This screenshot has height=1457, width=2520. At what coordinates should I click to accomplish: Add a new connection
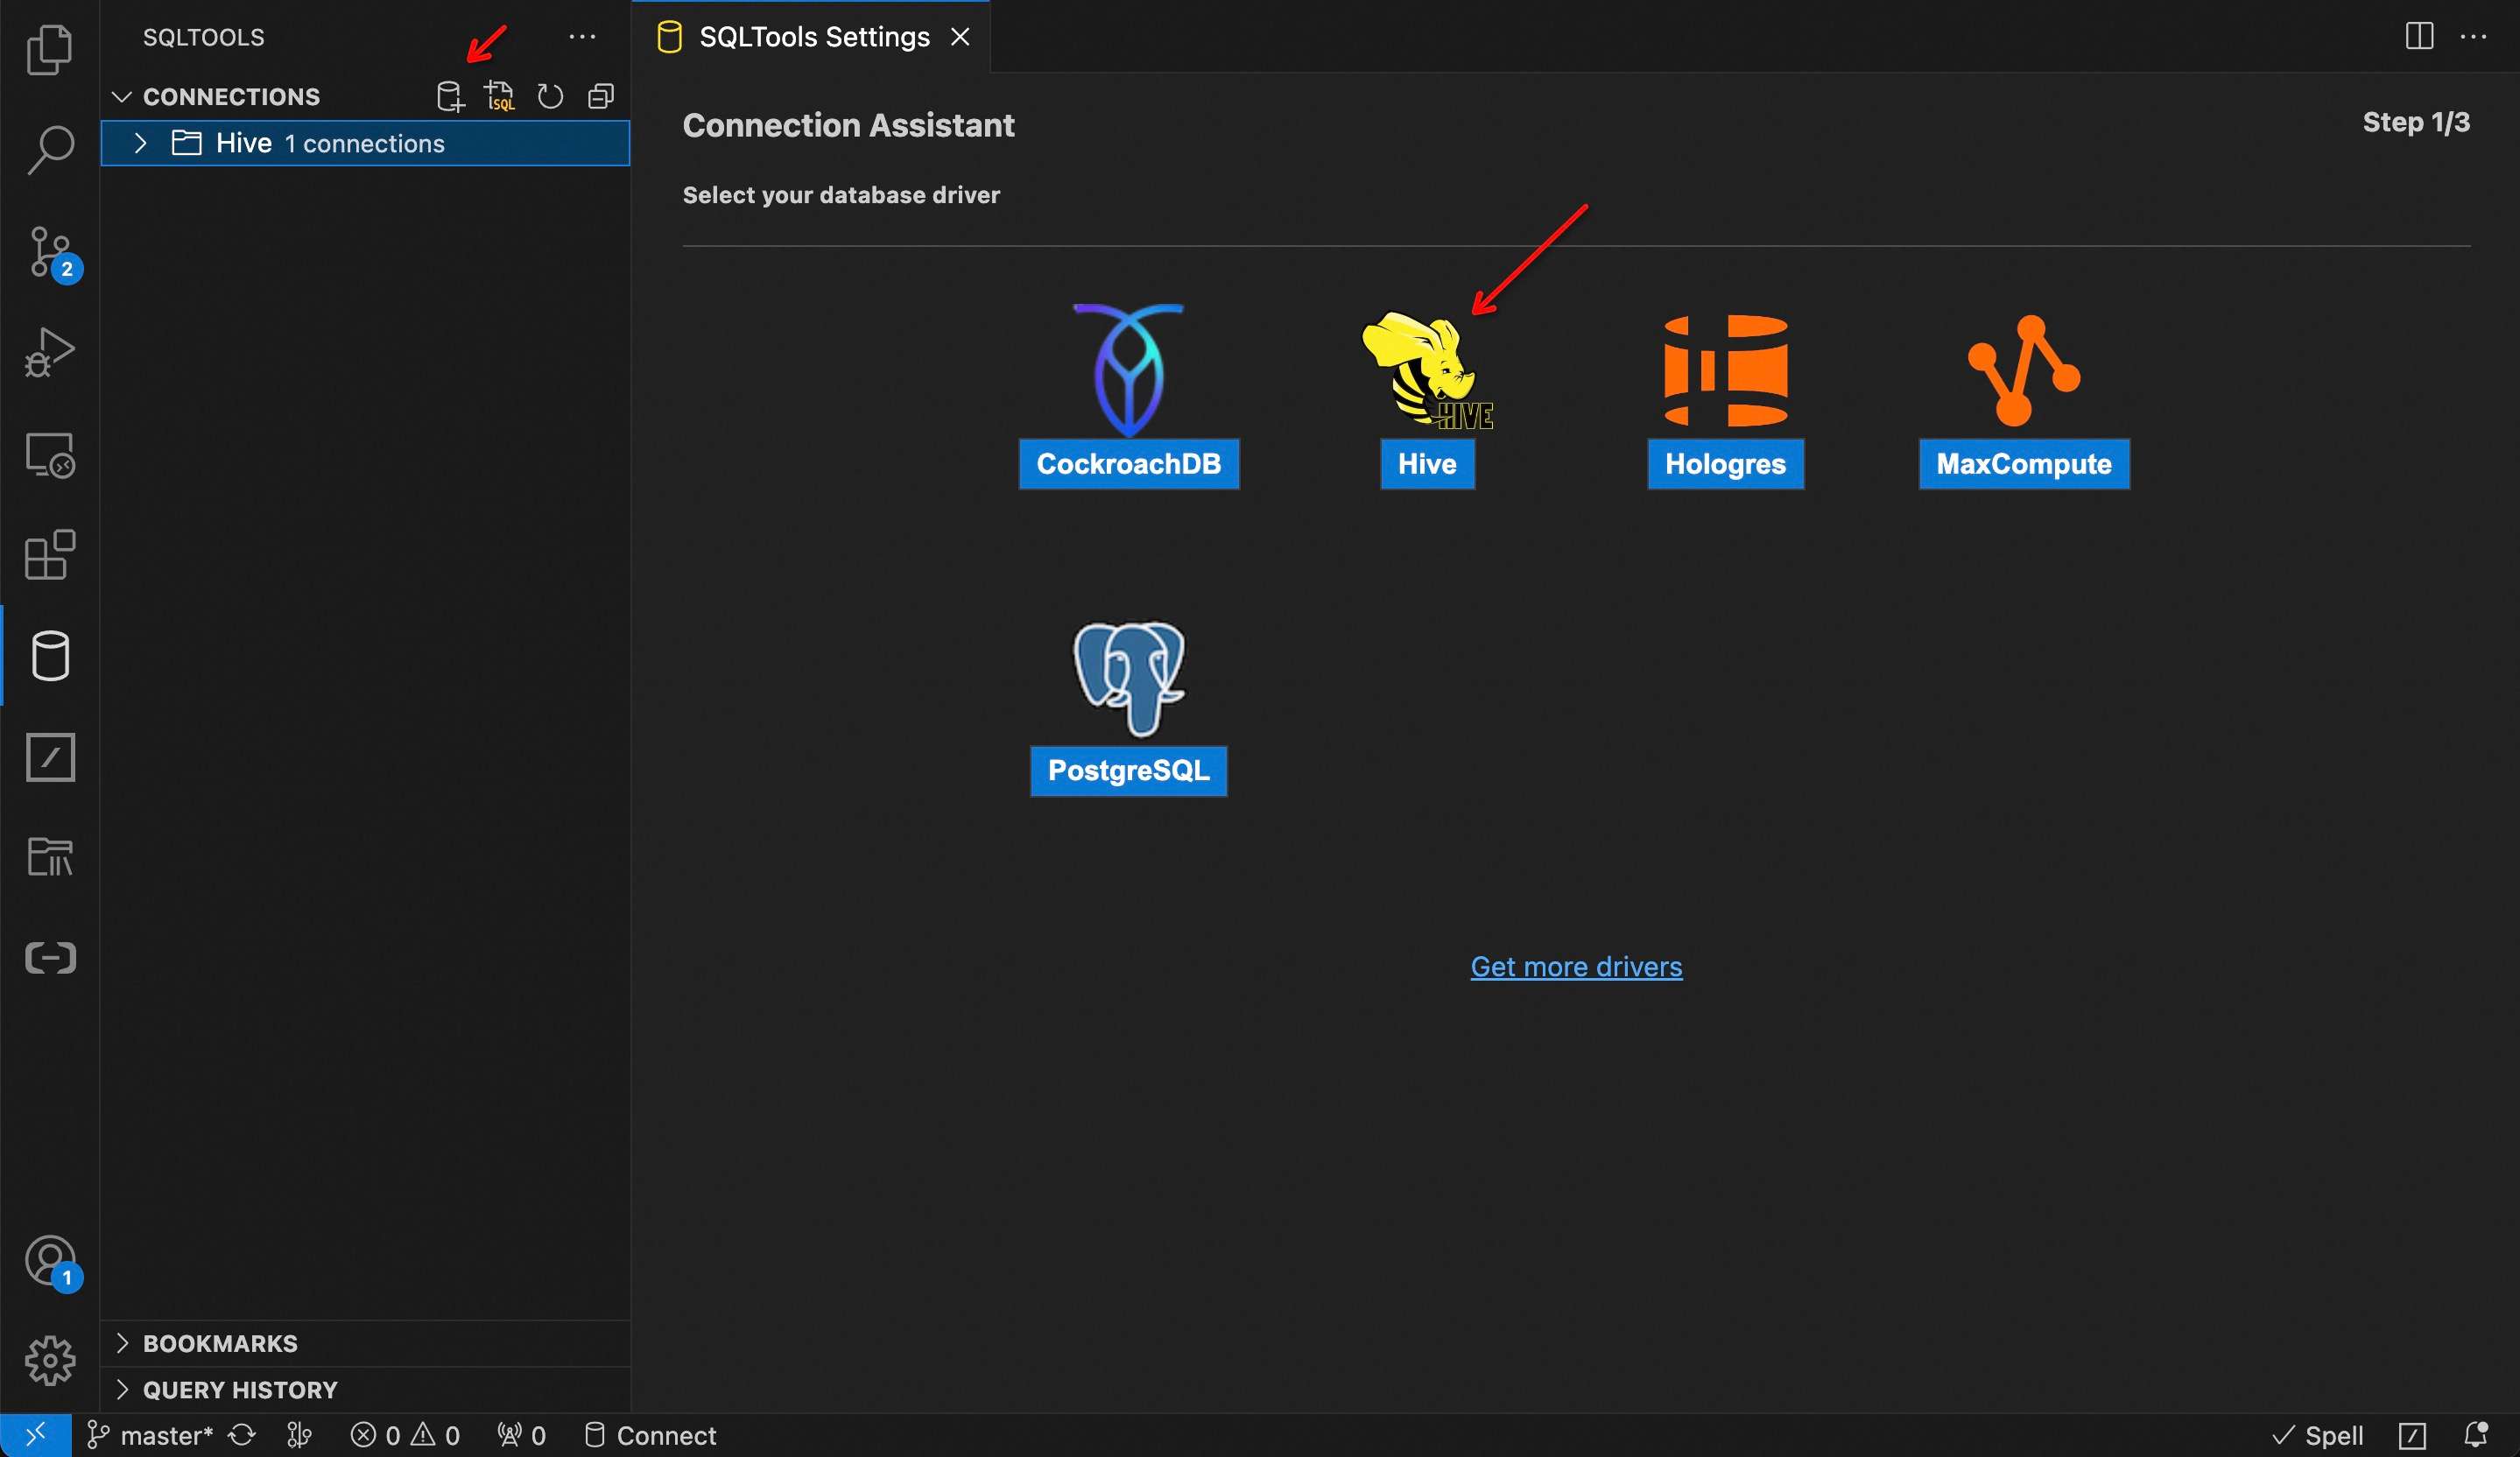pyautogui.click(x=450, y=96)
